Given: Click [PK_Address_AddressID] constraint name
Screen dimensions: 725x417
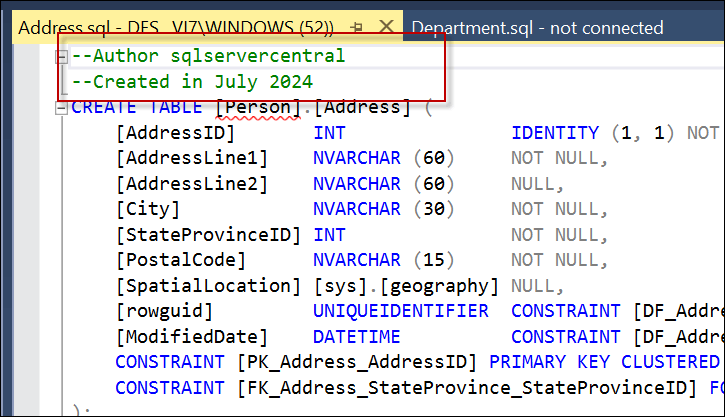Looking at the screenshot, I should 357,362.
